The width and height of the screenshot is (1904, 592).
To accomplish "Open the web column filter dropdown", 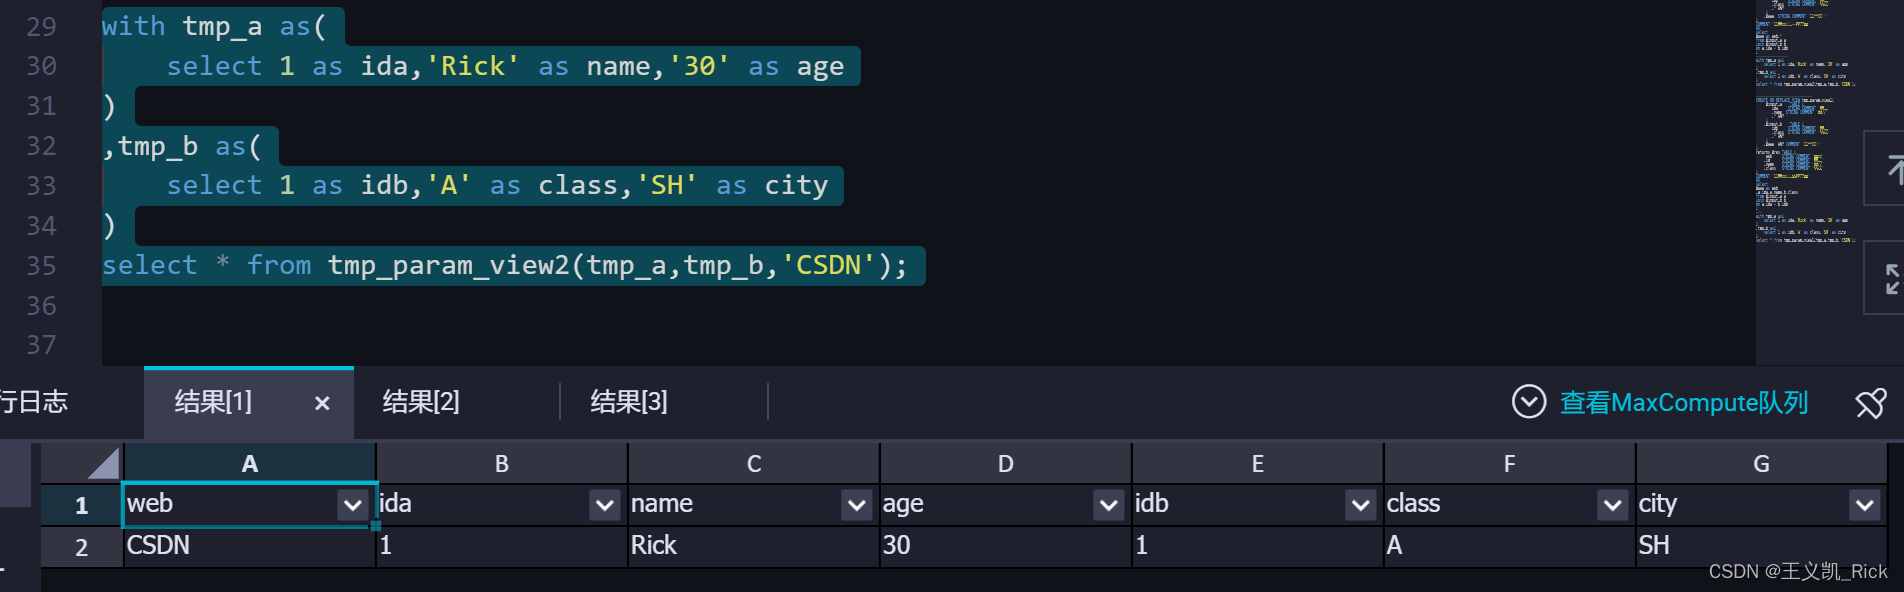I will click(x=352, y=505).
